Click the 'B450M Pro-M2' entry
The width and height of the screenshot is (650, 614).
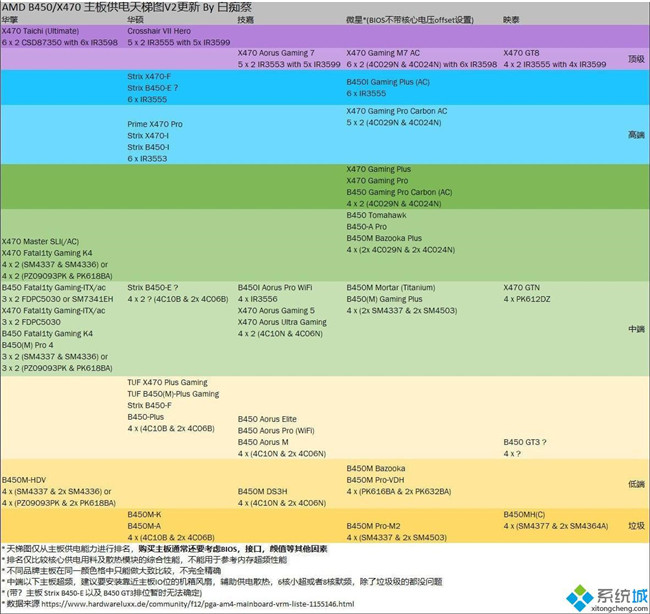pyautogui.click(x=374, y=526)
